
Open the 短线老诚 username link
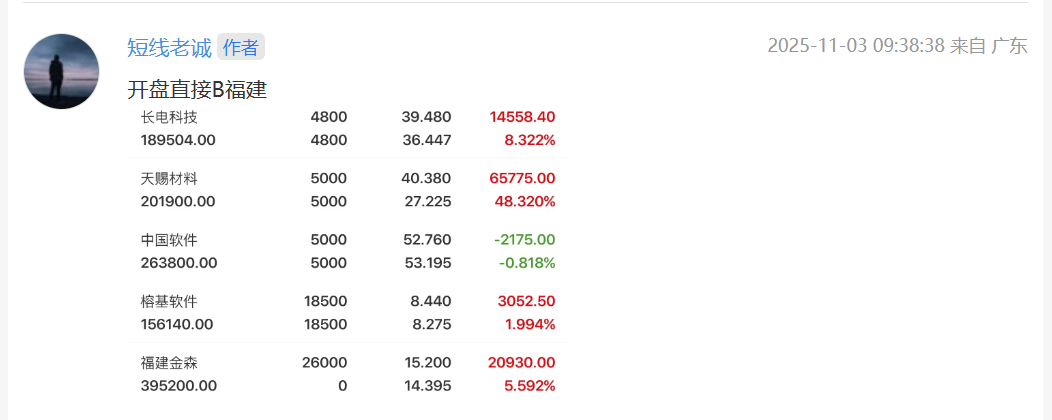click(169, 48)
